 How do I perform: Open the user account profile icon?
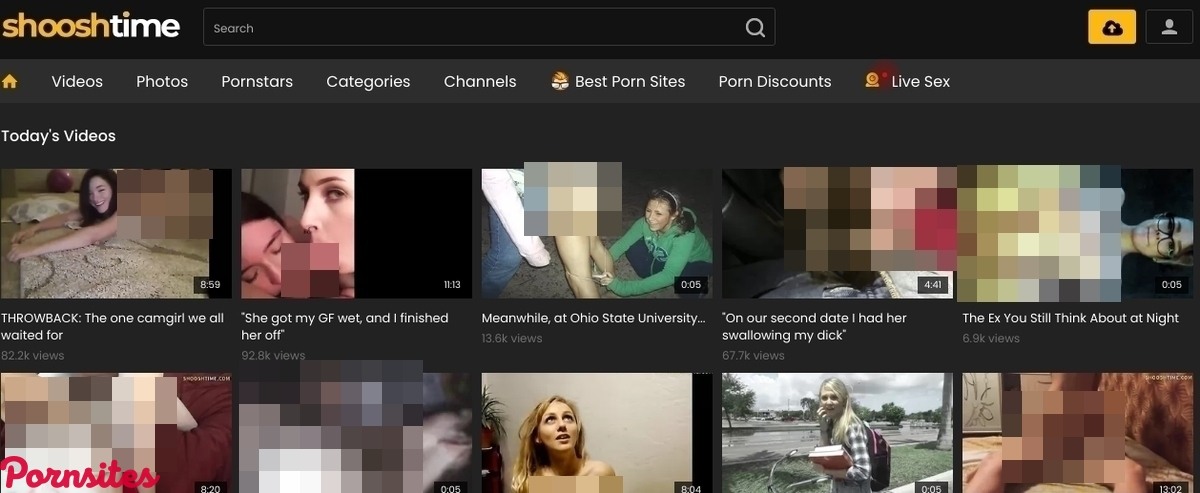(1169, 27)
